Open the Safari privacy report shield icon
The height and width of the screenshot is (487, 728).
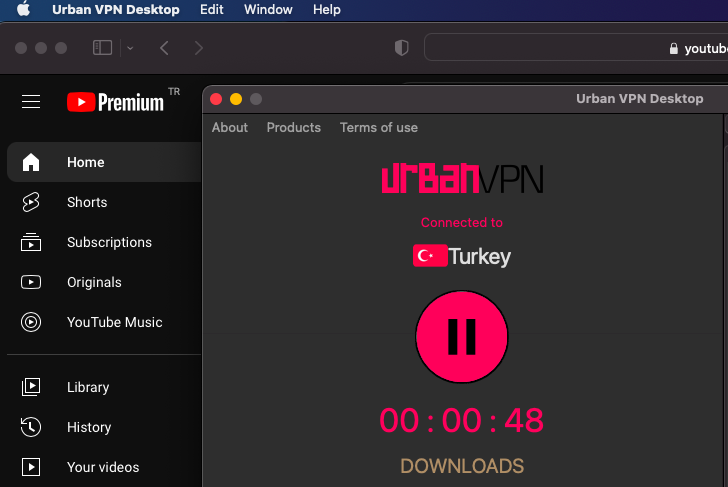tap(401, 48)
